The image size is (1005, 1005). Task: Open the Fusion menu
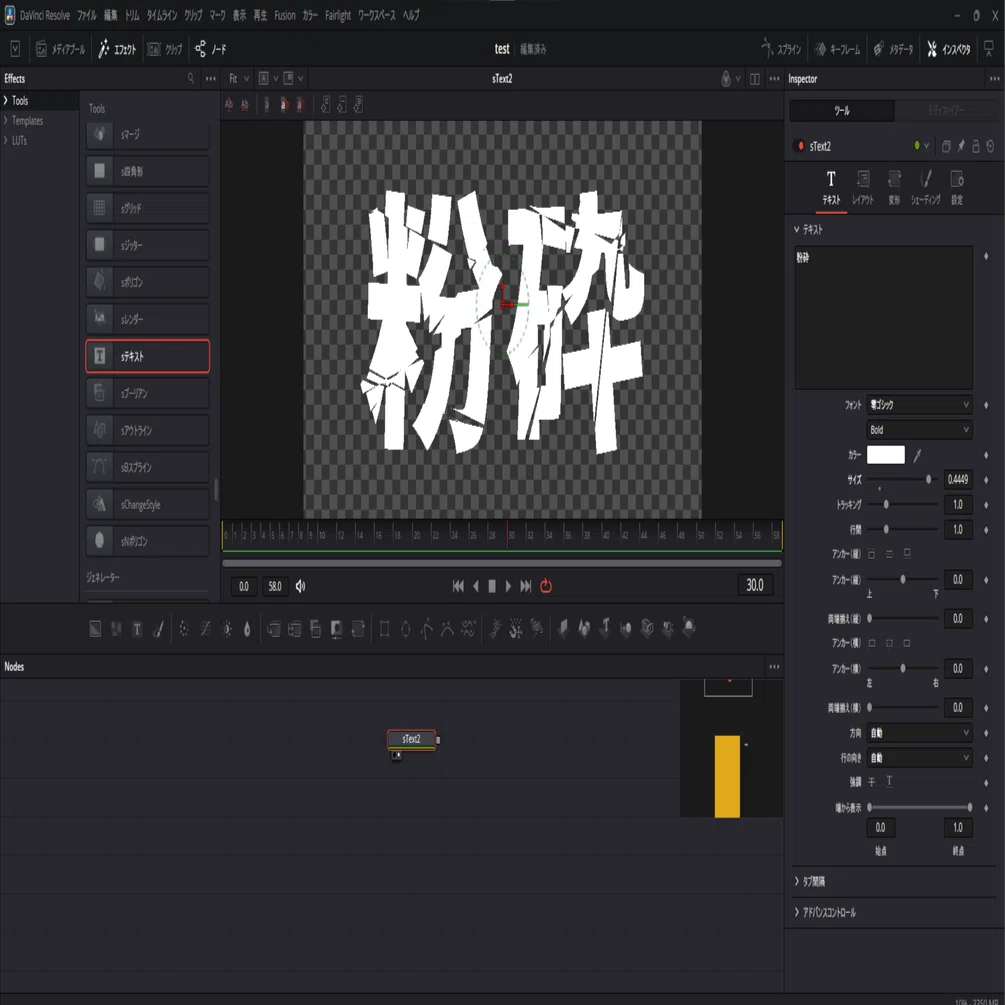tap(285, 15)
